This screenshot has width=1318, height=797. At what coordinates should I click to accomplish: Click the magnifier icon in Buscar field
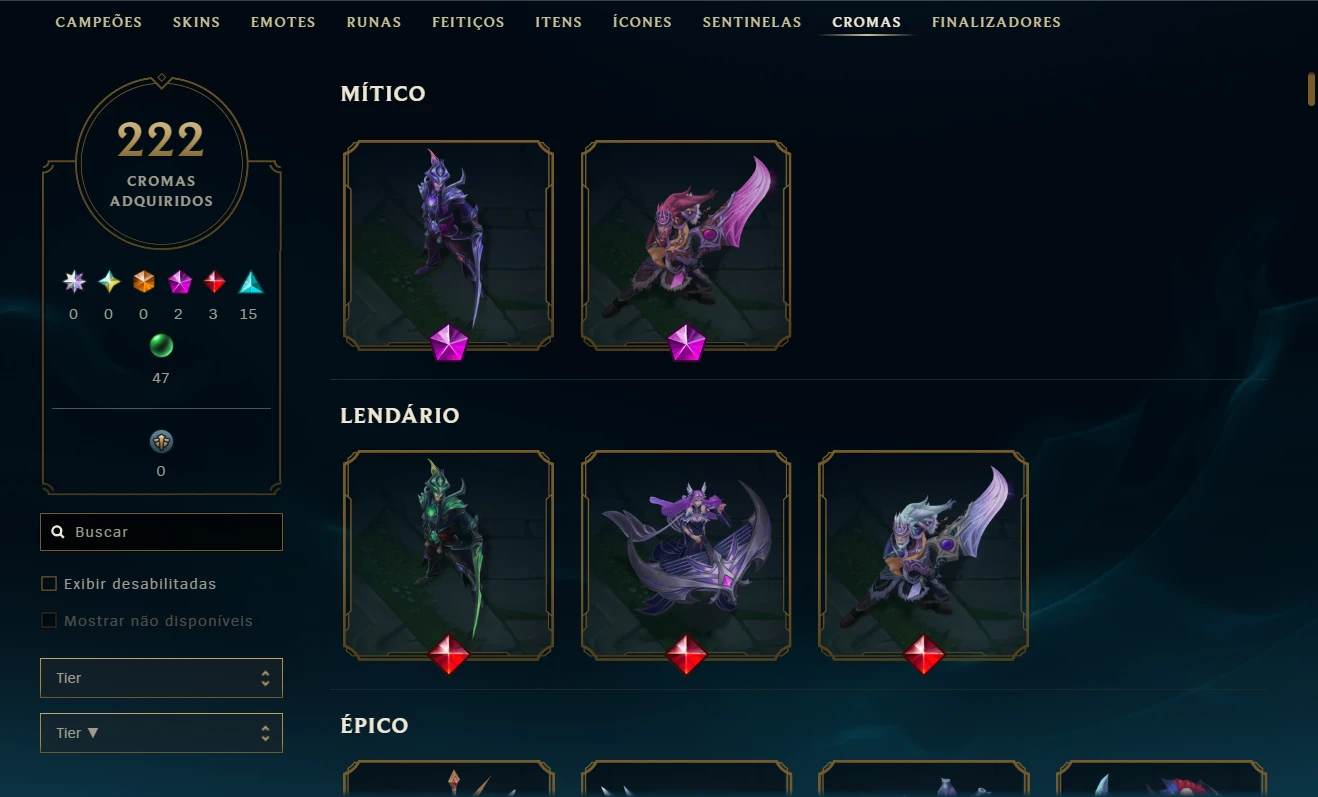click(x=57, y=532)
